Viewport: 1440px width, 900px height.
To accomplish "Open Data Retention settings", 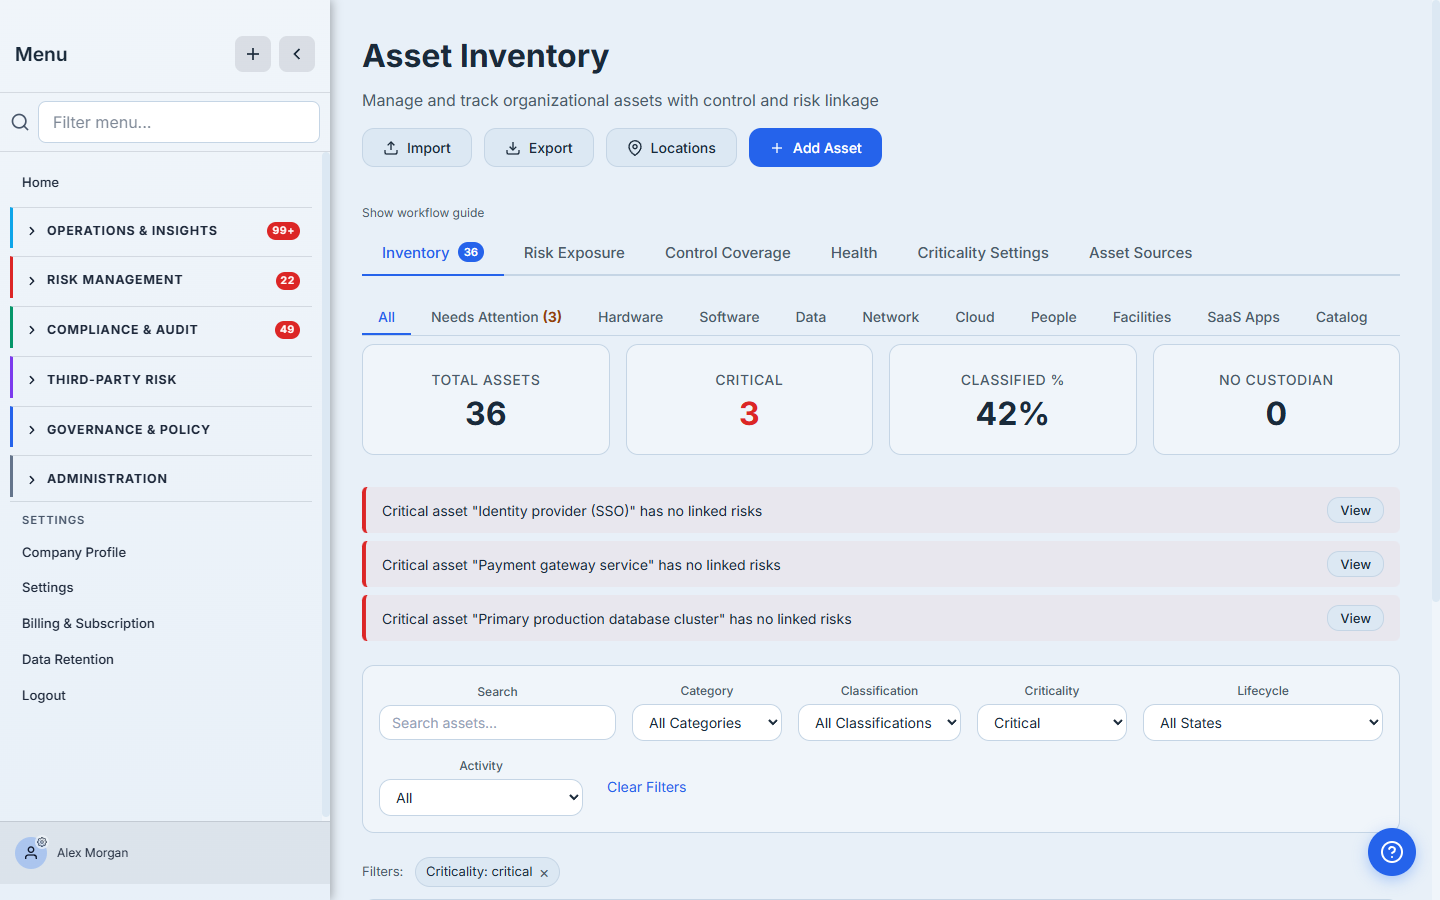I will click(x=68, y=660).
